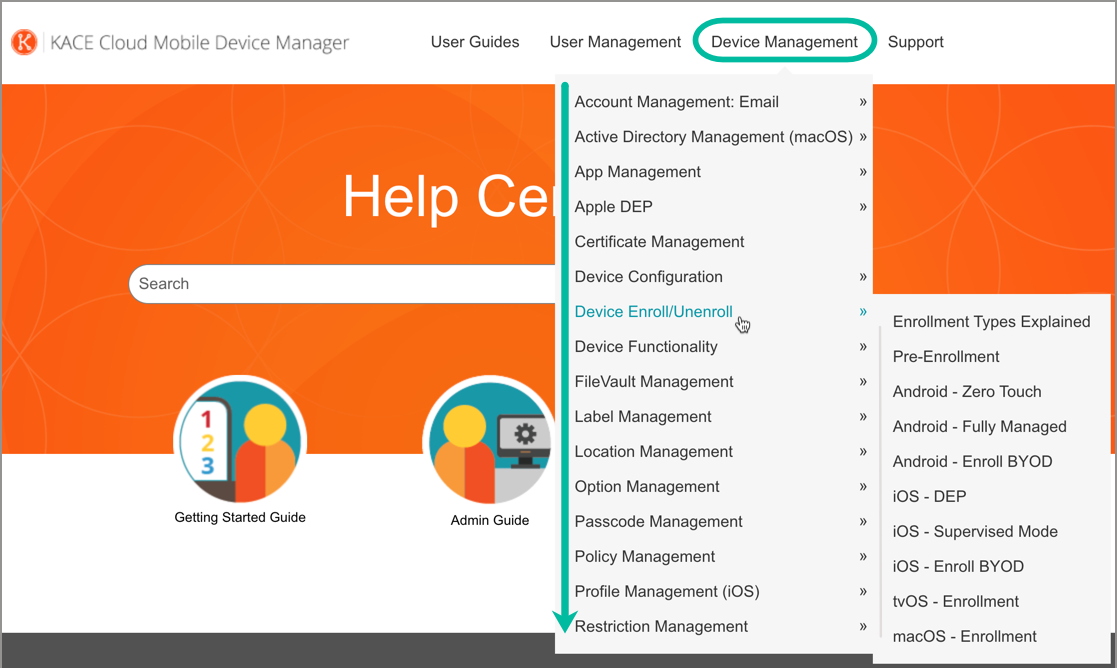Click the Device Management menu
This screenshot has width=1117, height=668.
point(784,42)
